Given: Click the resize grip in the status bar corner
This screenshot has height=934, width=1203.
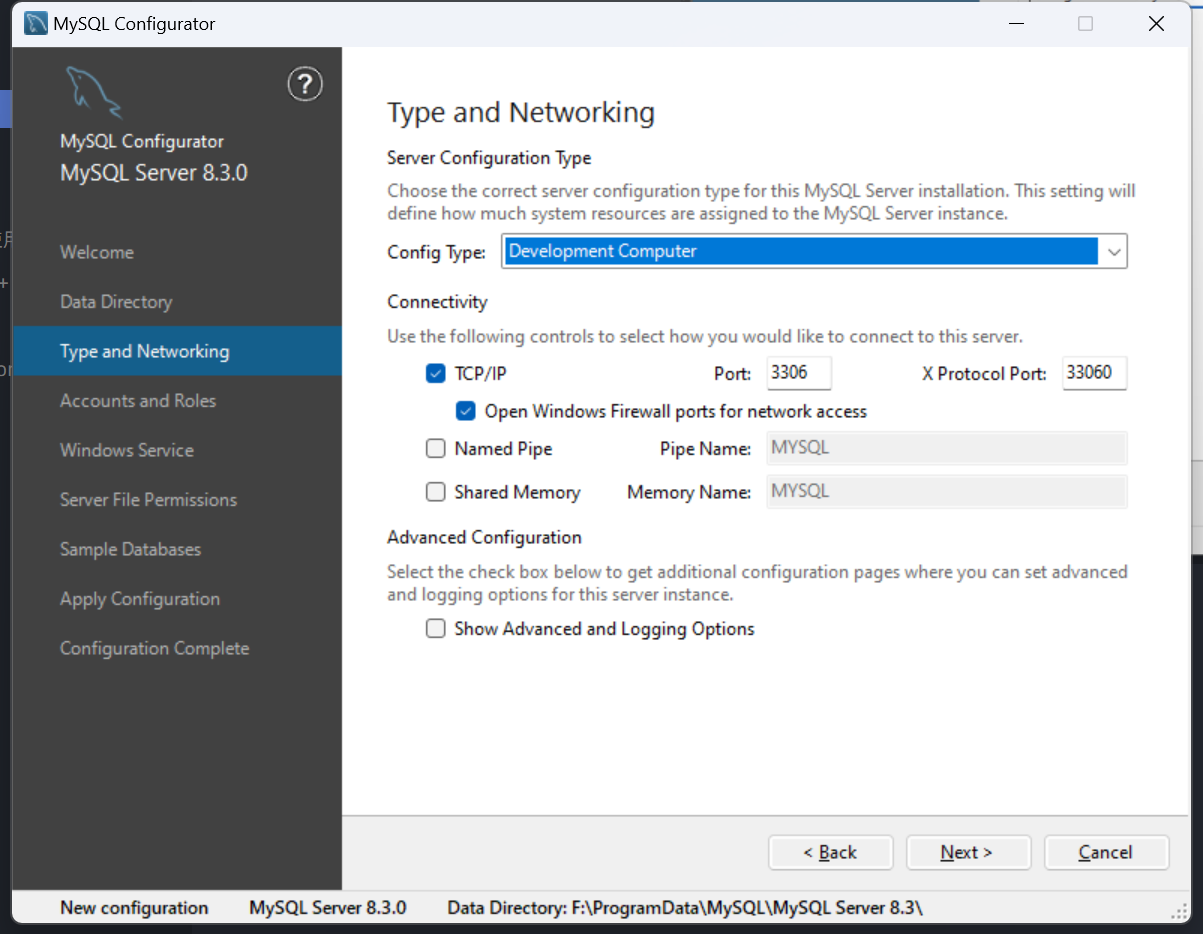Looking at the screenshot, I should (x=1179, y=911).
